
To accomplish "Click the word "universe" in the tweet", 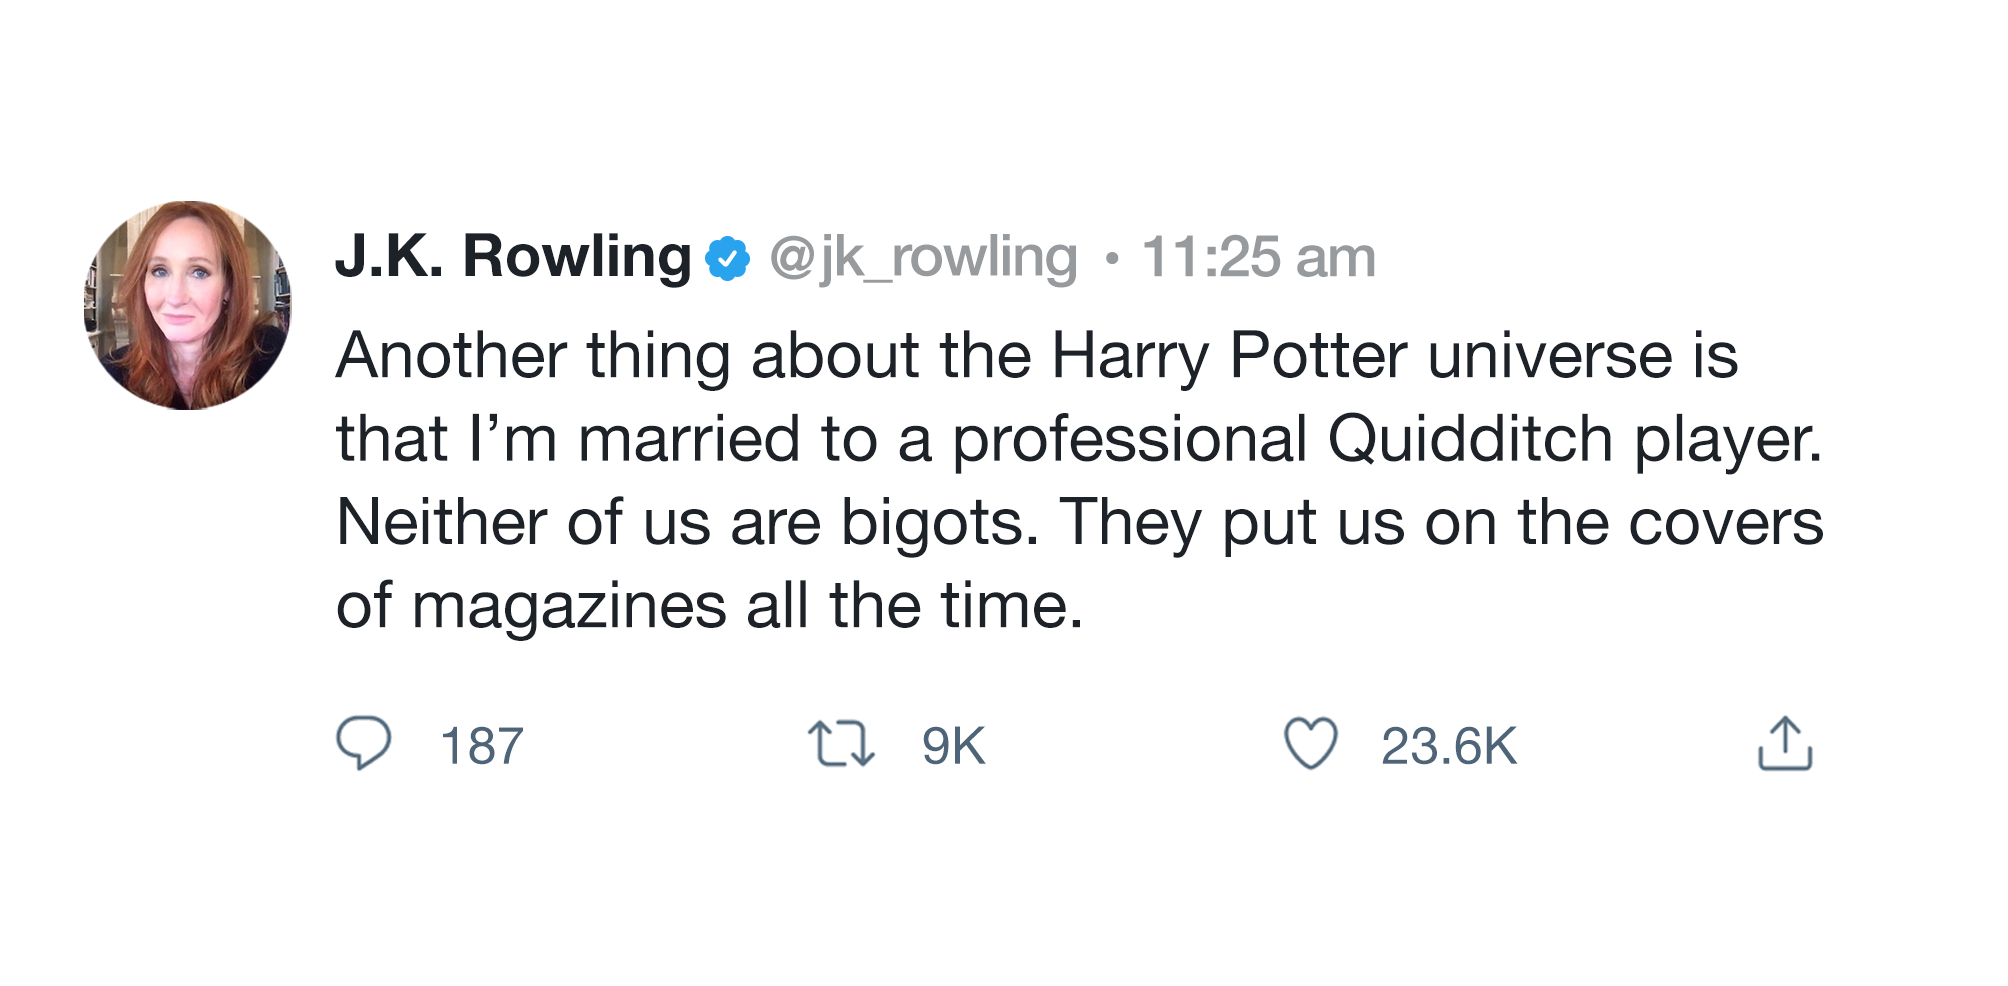I will point(1549,356).
